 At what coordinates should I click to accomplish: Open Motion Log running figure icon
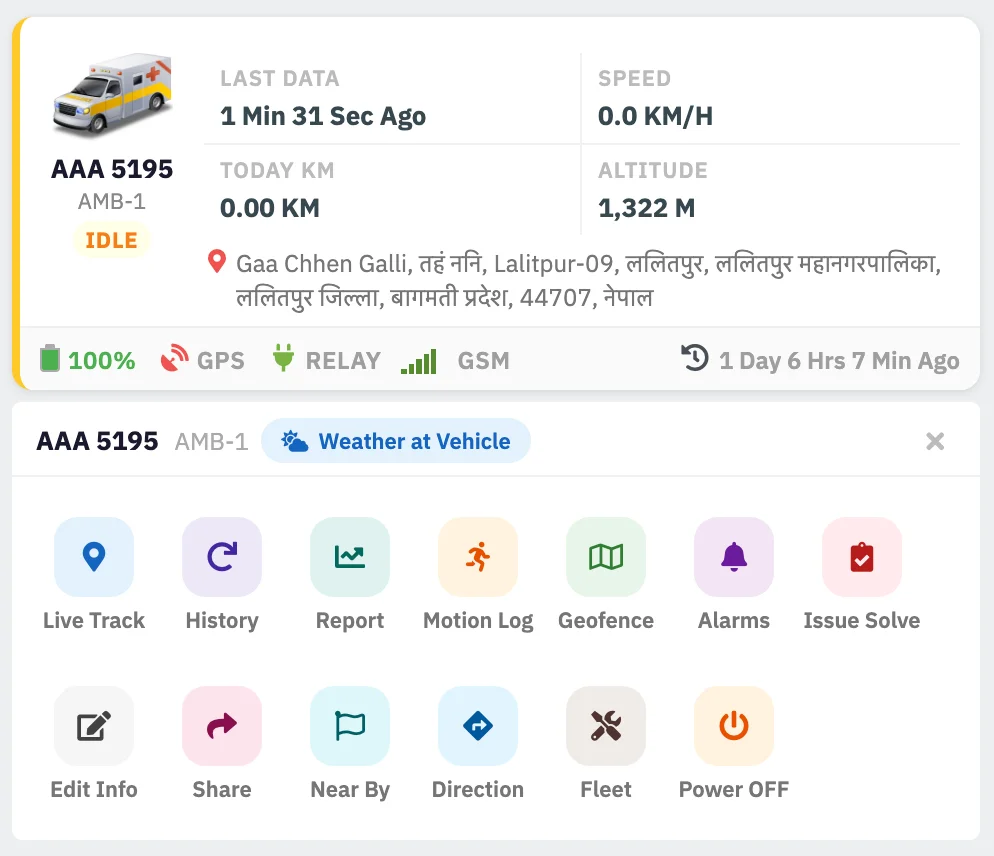pos(478,557)
